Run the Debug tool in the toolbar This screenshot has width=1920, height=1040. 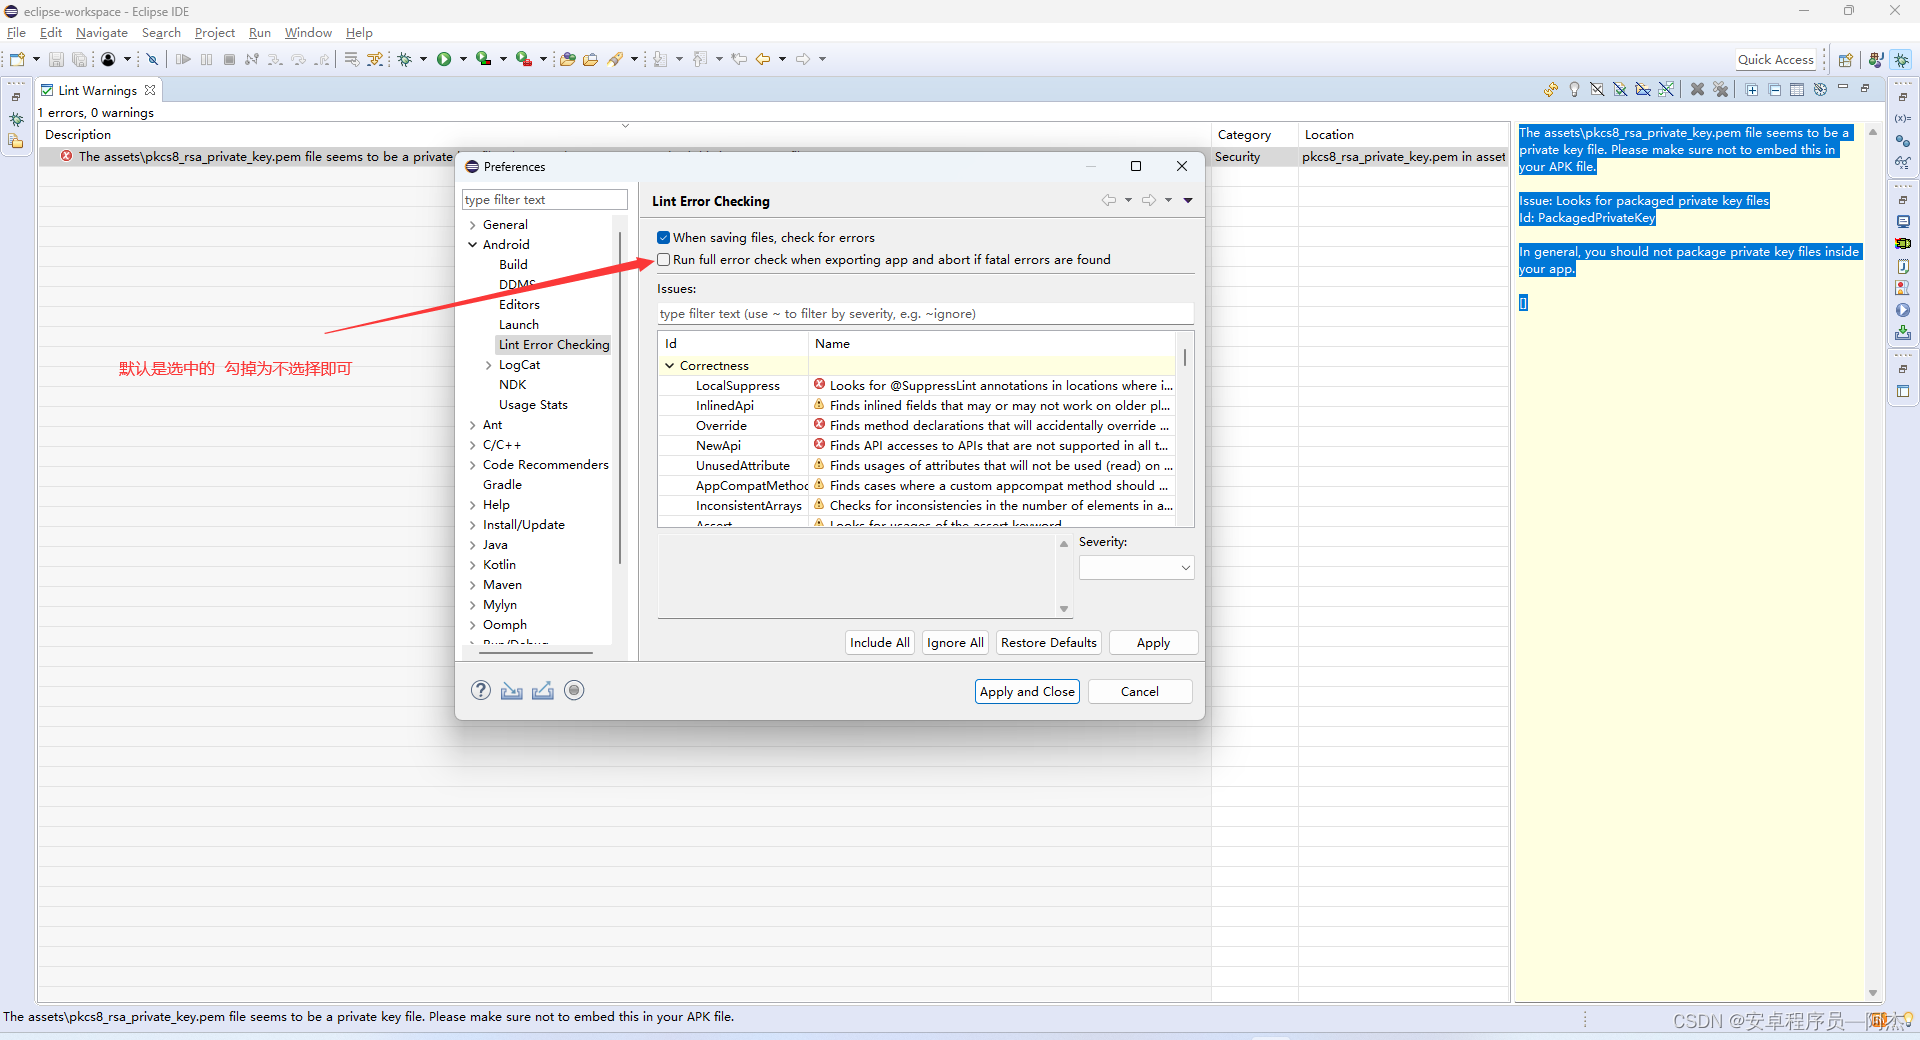404,58
